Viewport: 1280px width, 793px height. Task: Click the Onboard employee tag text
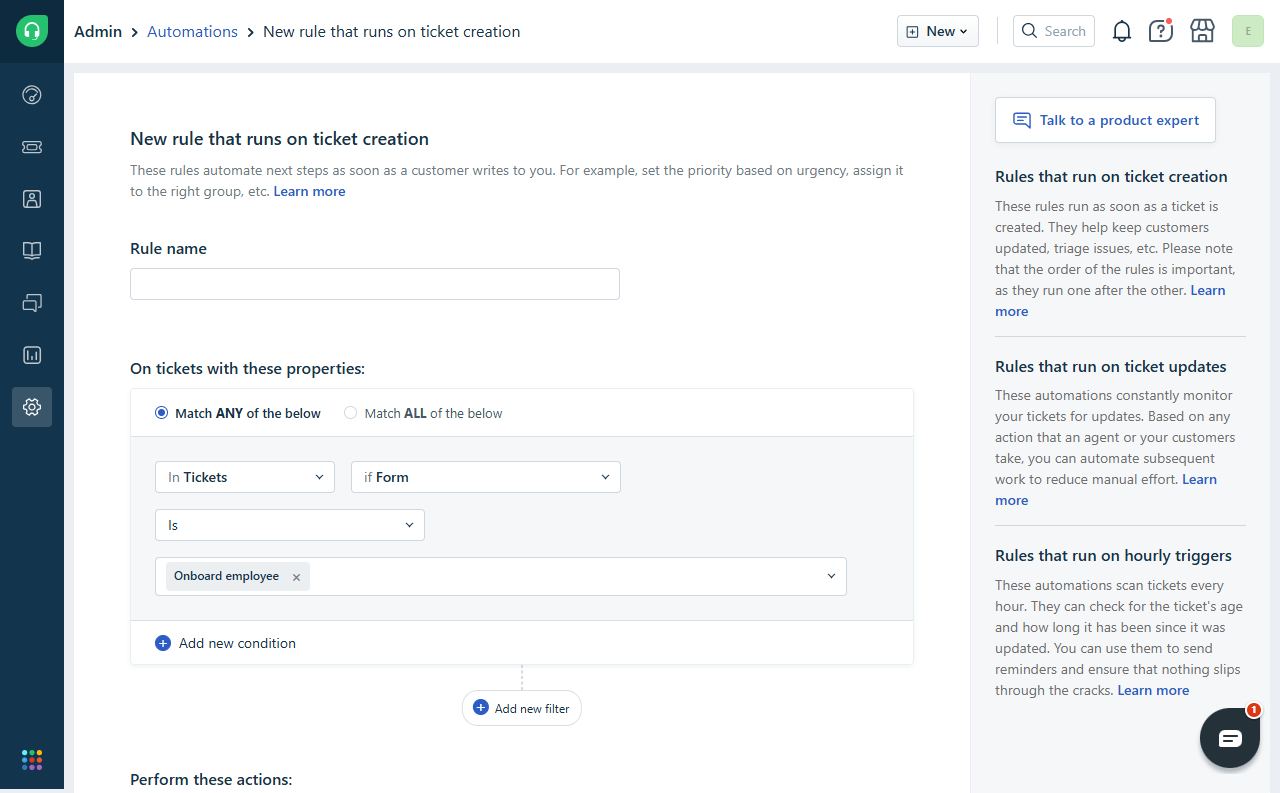[x=226, y=576]
